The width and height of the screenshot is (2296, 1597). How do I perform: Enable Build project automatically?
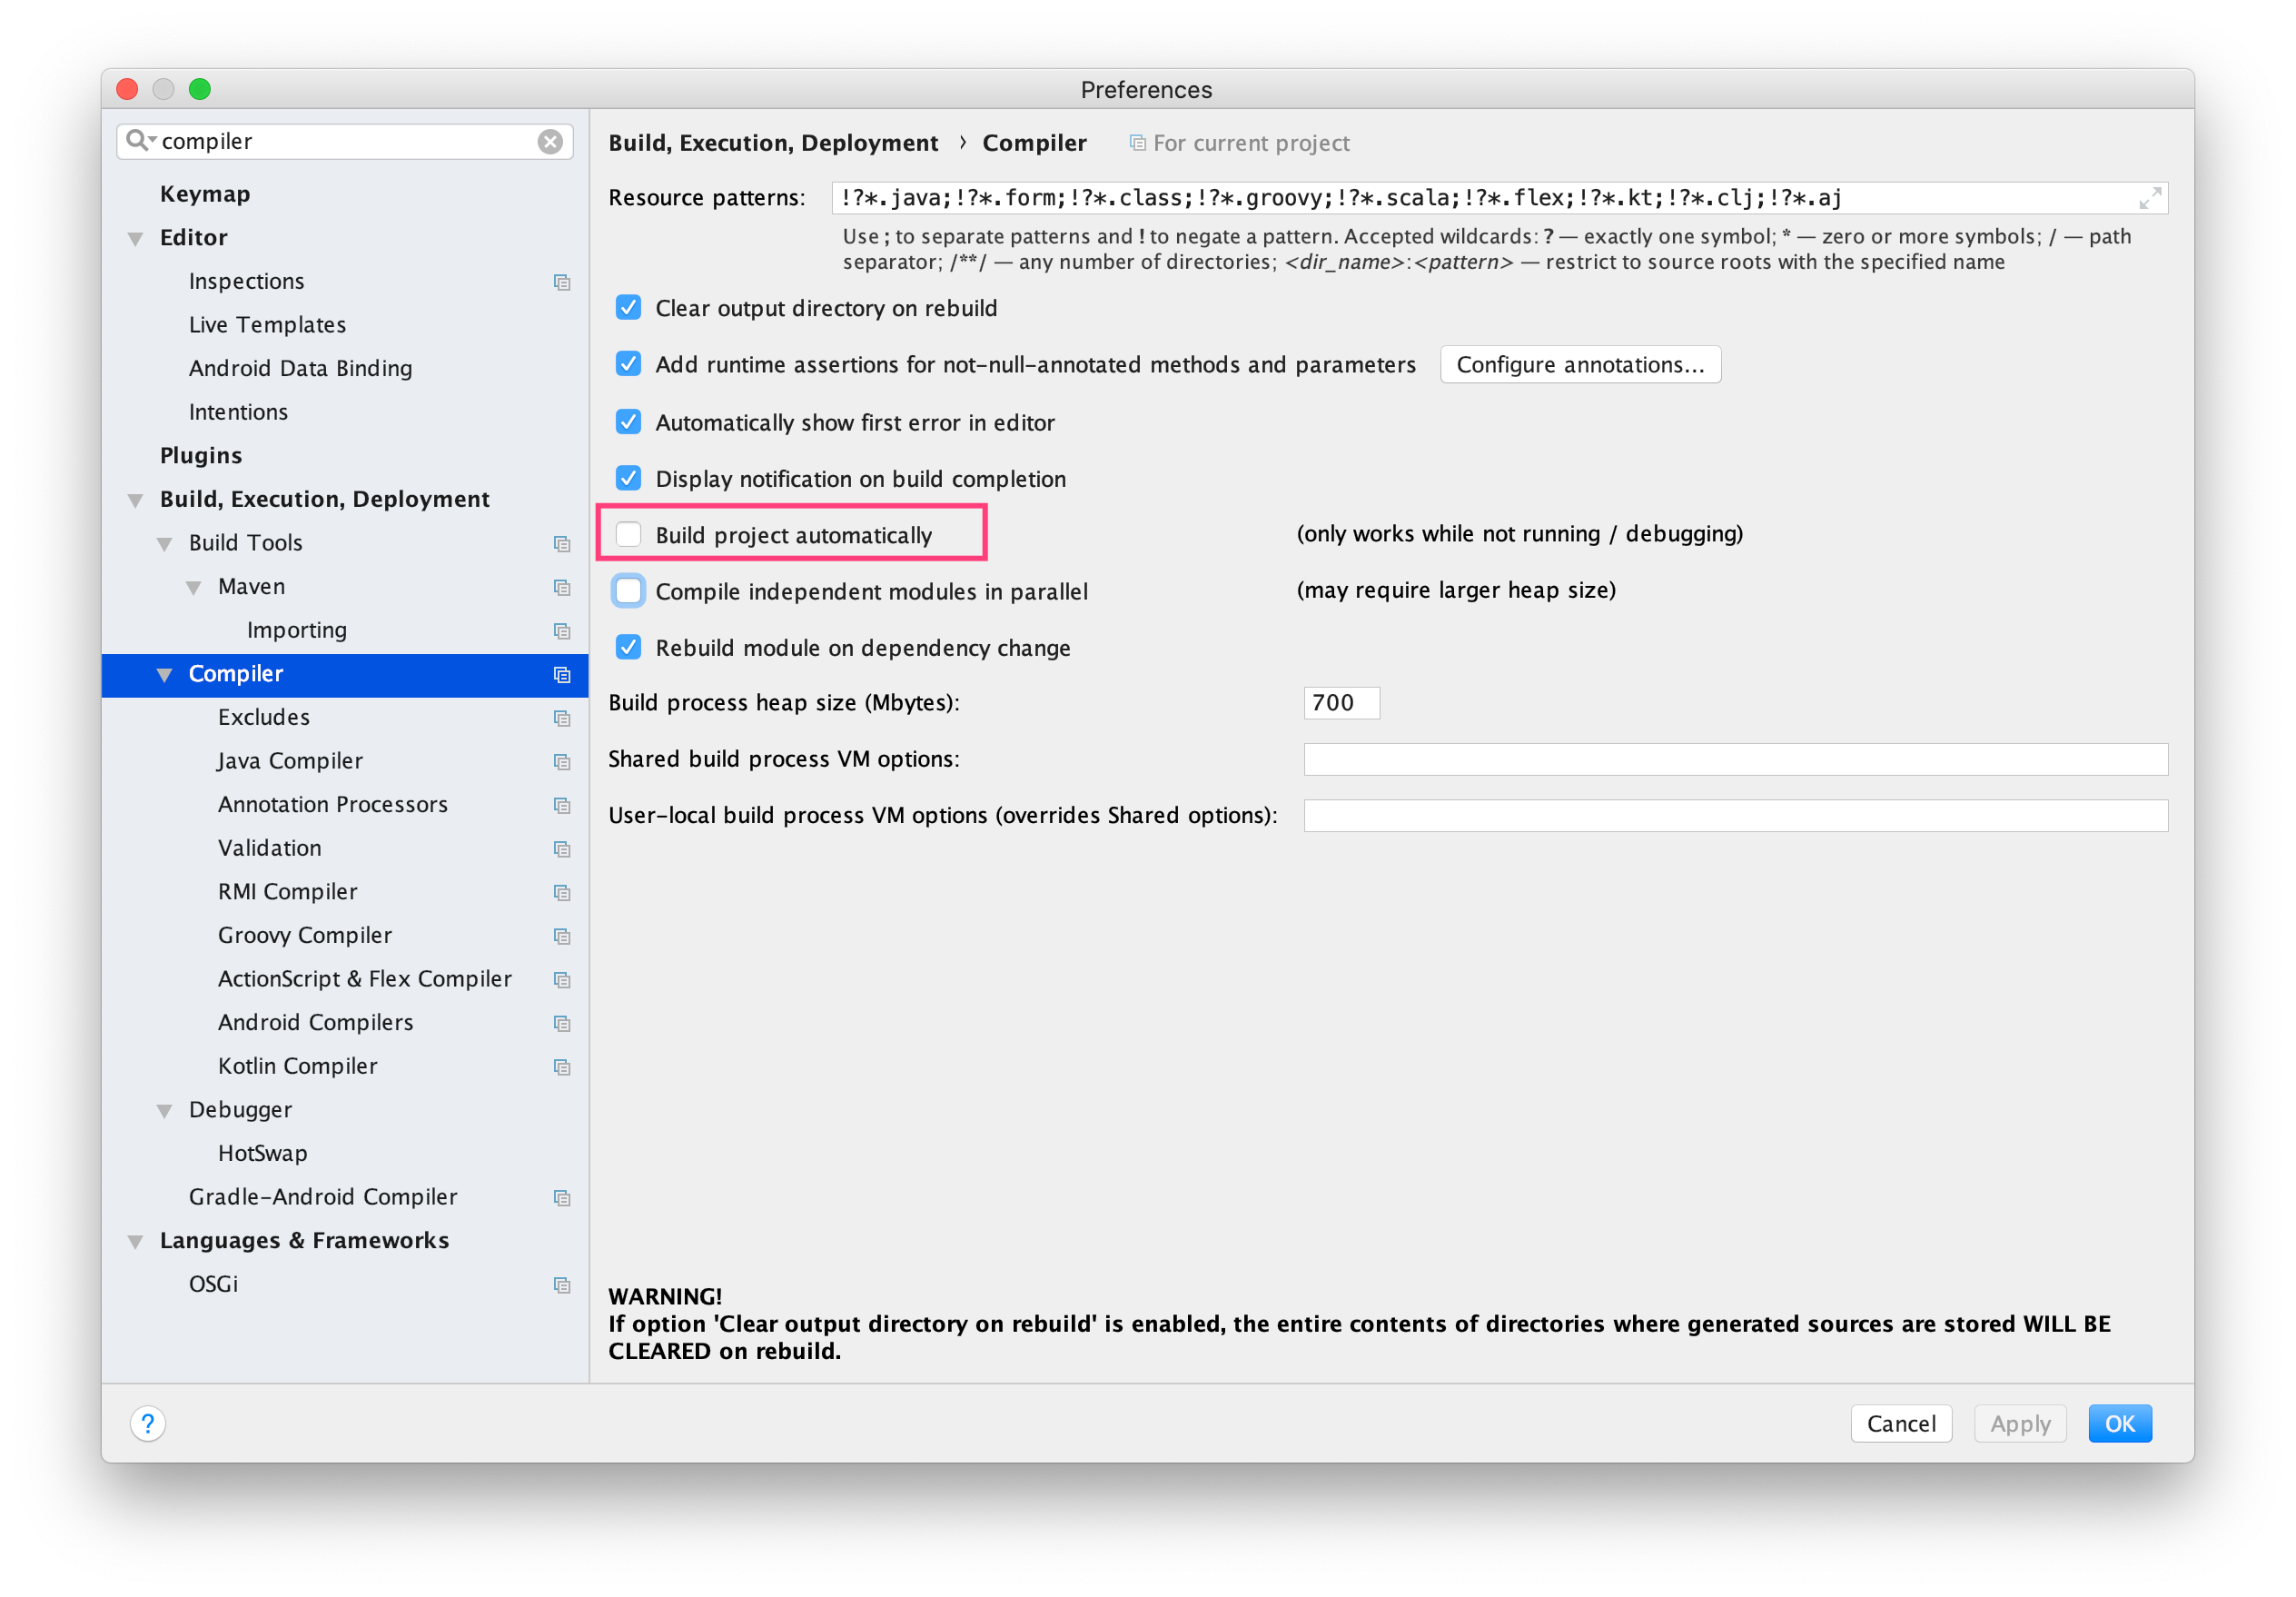[x=628, y=535]
